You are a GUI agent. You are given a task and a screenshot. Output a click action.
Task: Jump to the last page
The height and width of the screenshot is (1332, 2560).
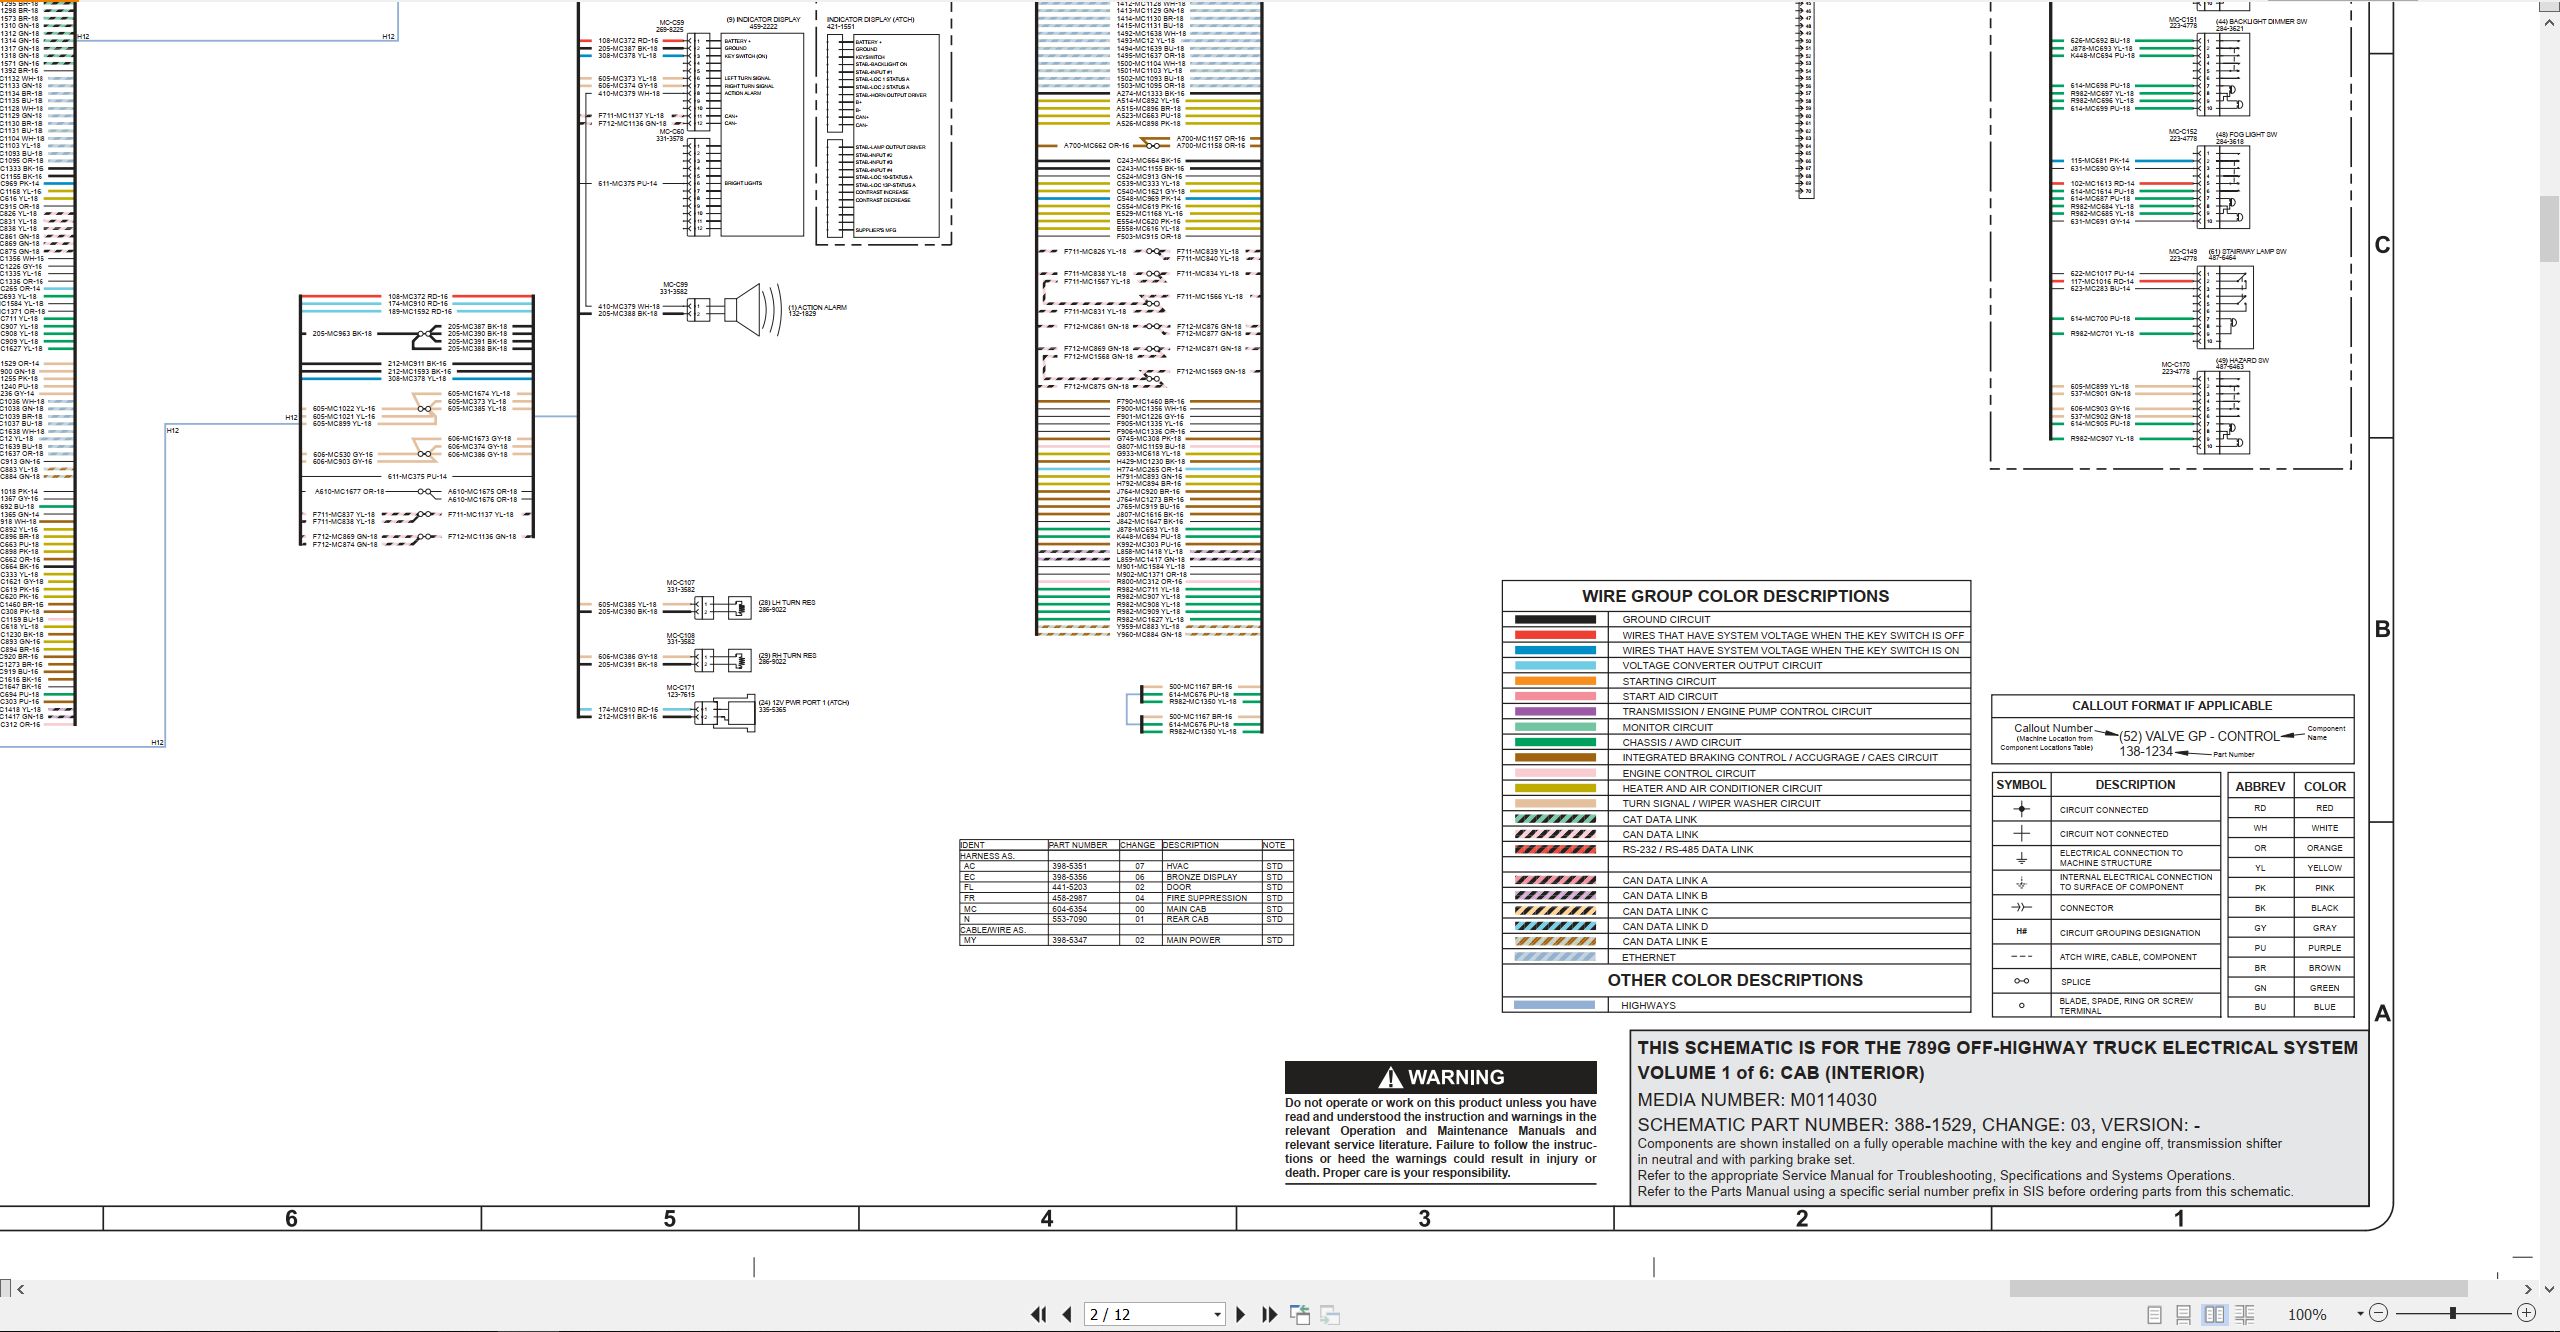click(1270, 1314)
